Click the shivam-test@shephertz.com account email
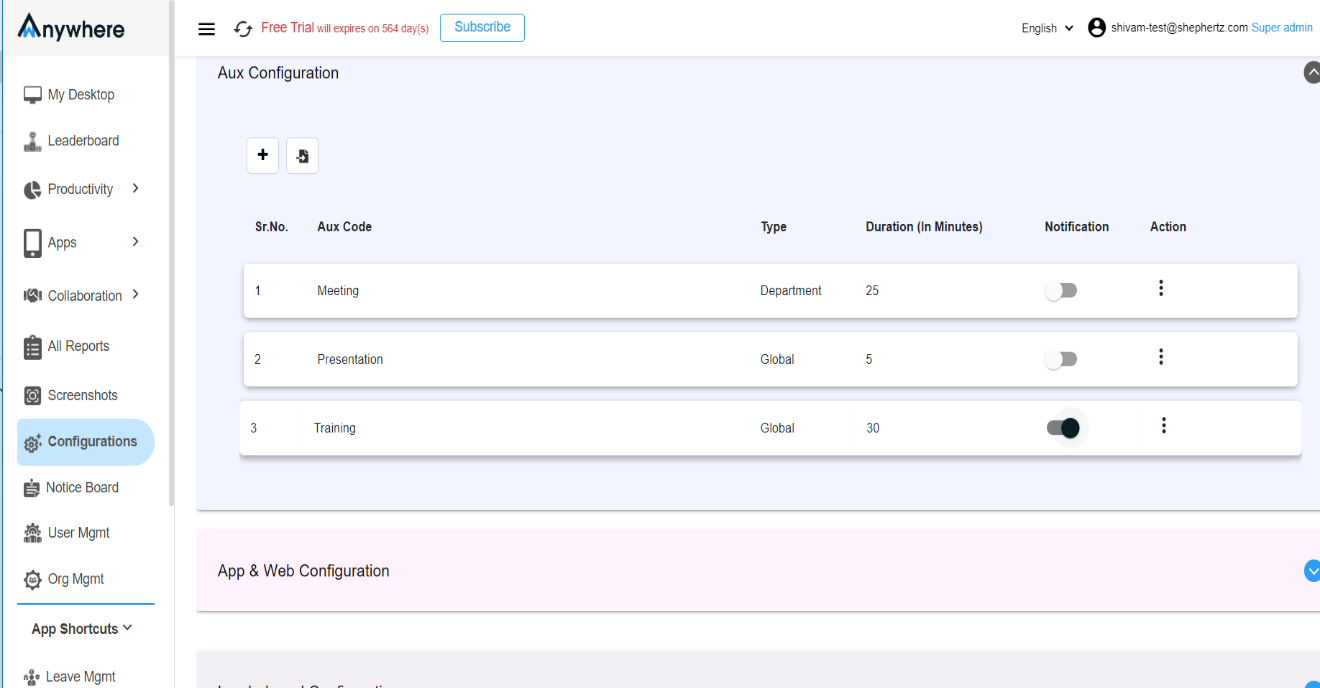The width and height of the screenshot is (1320, 688). (1179, 28)
